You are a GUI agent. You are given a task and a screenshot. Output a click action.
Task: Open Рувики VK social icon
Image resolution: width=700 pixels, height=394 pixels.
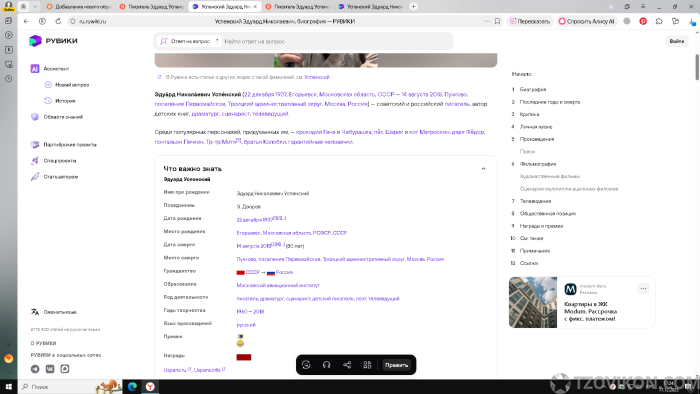click(50, 369)
